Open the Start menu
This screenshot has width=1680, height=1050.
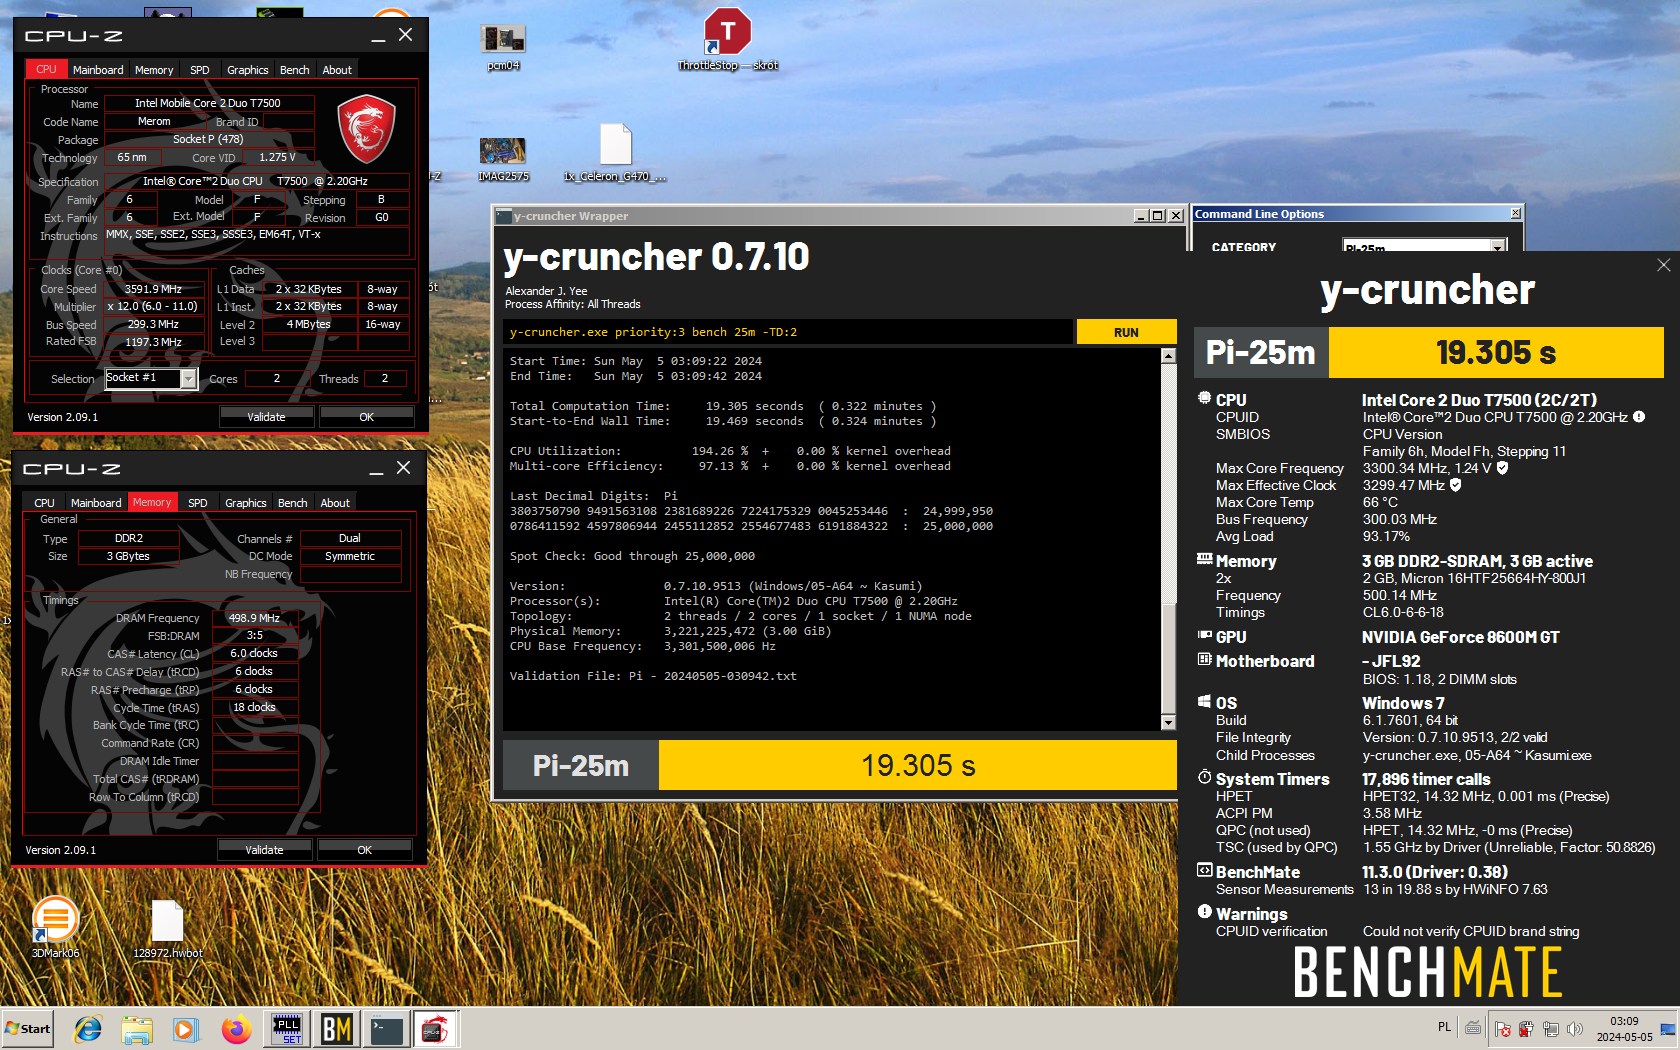28,1029
